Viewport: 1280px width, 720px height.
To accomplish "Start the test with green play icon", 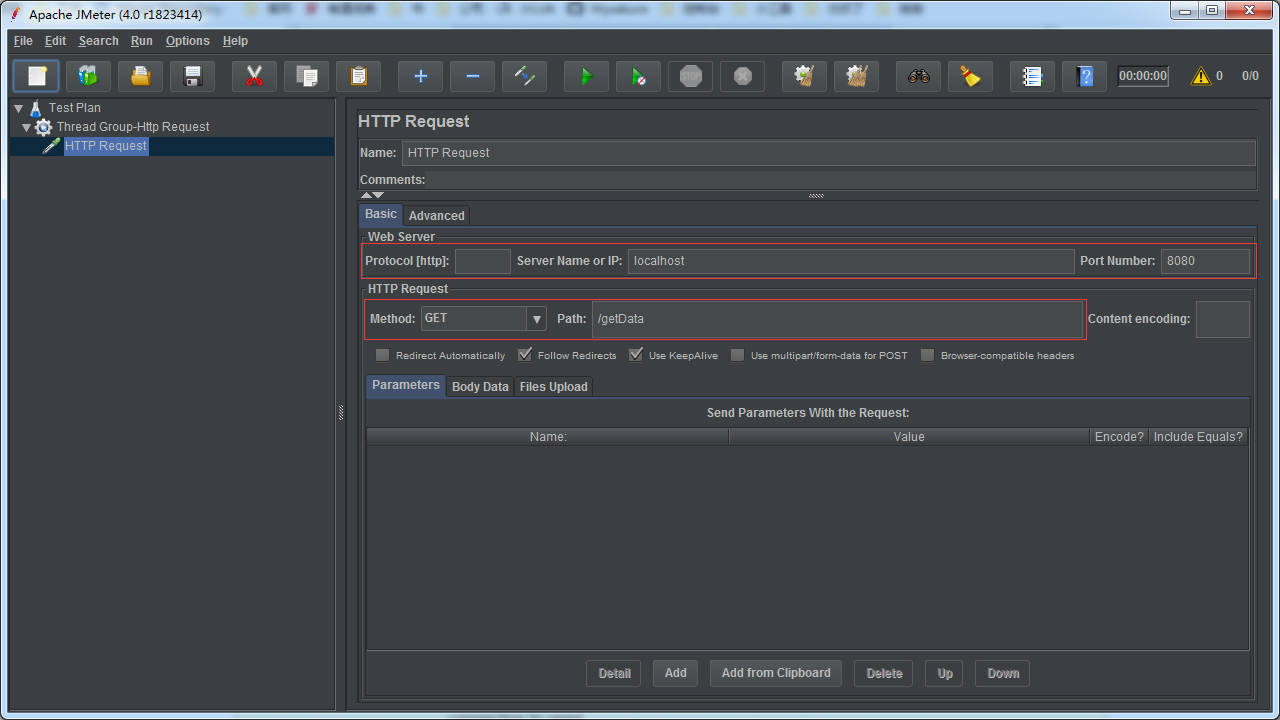I will coord(586,76).
